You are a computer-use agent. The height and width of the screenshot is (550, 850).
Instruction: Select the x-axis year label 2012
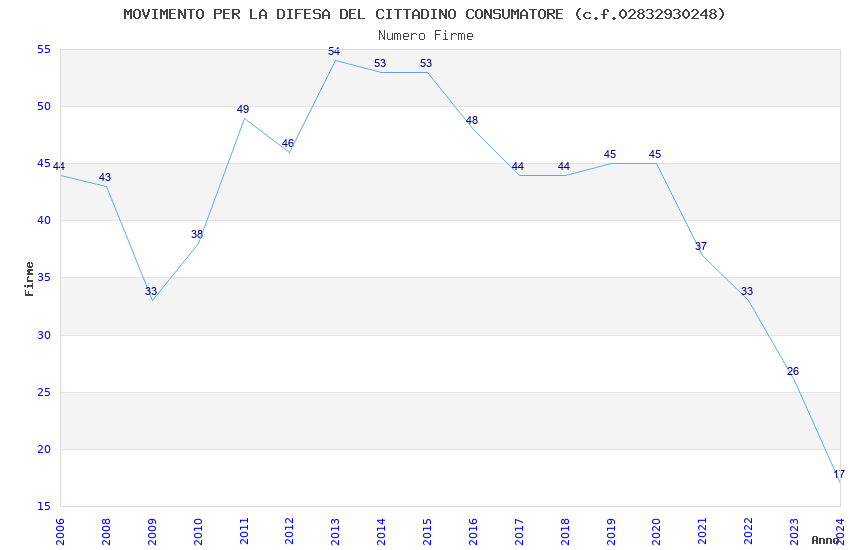click(289, 530)
